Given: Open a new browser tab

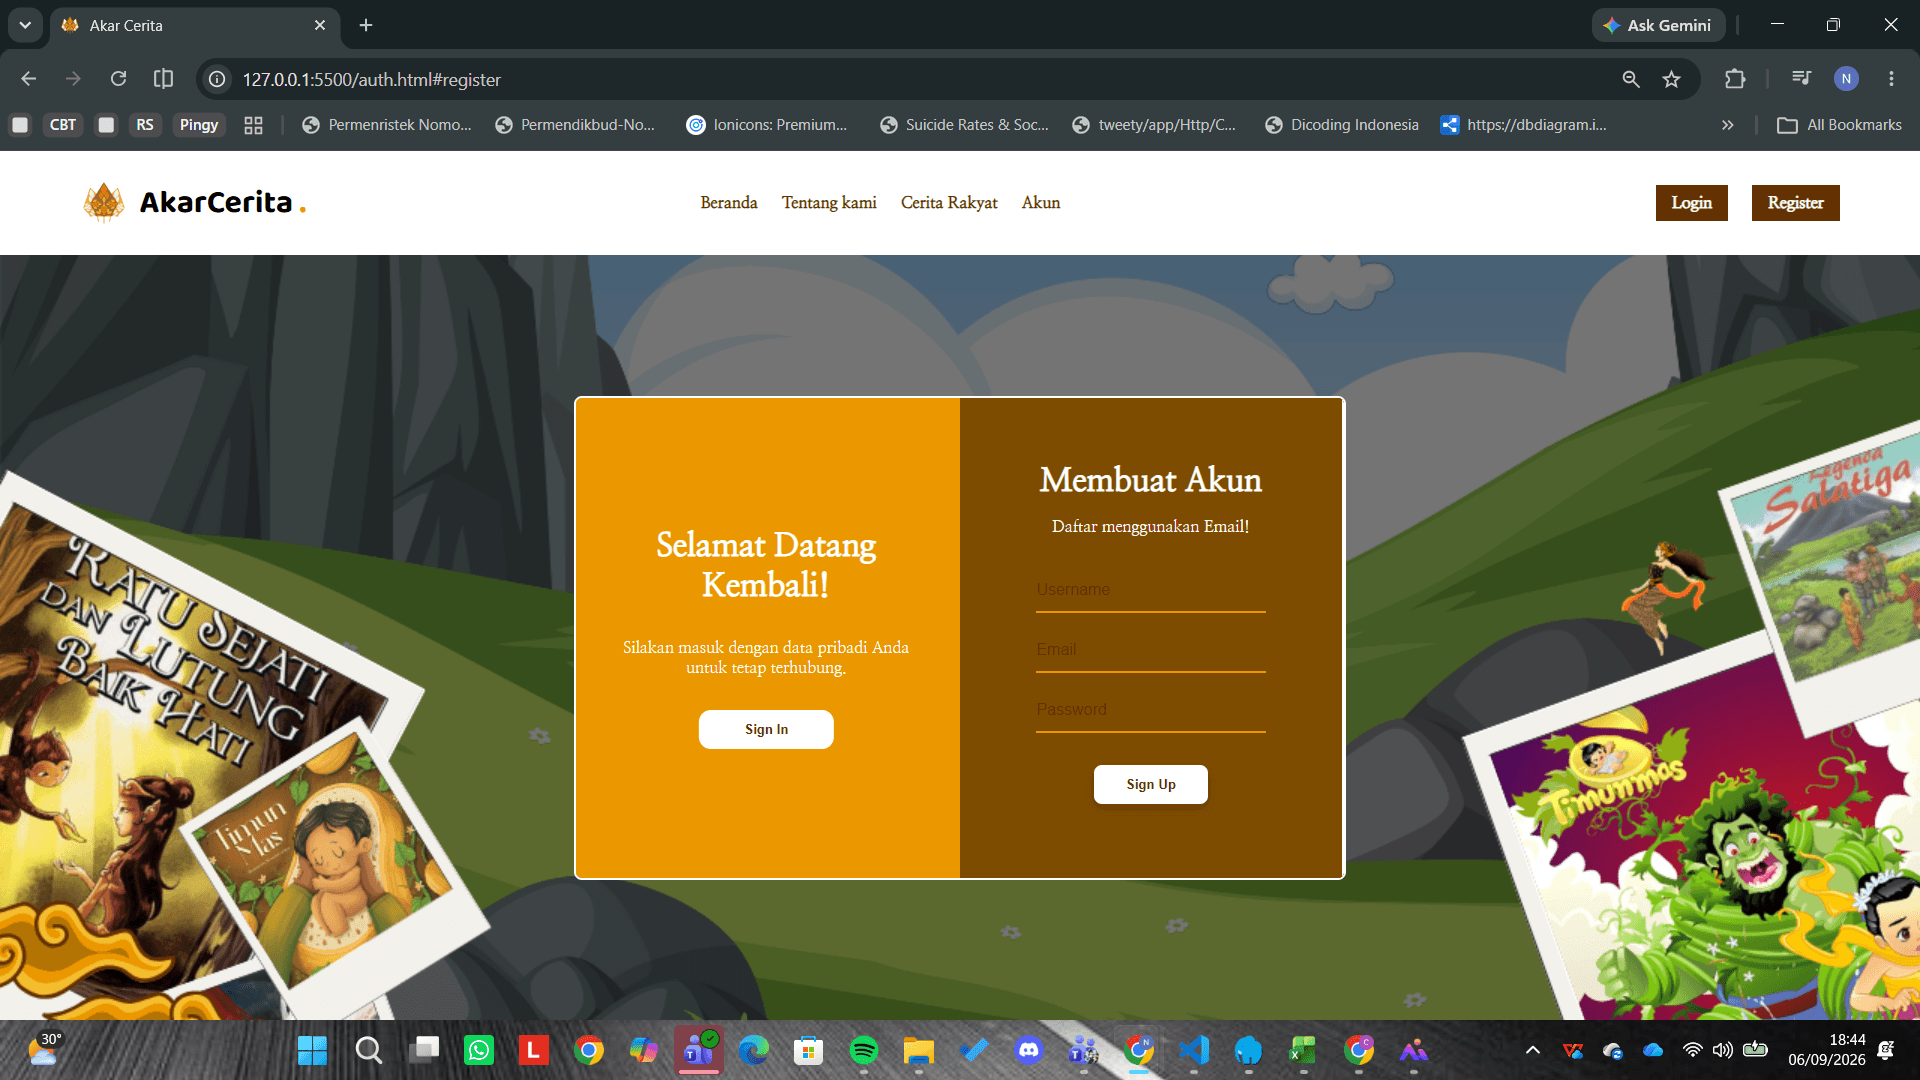Looking at the screenshot, I should click(366, 25).
